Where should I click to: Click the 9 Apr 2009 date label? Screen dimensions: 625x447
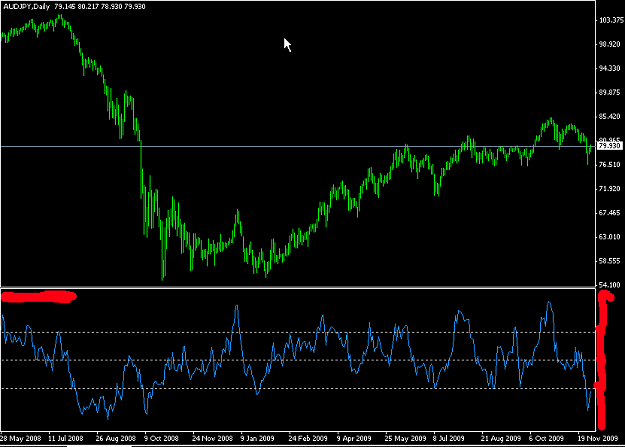pos(354,439)
